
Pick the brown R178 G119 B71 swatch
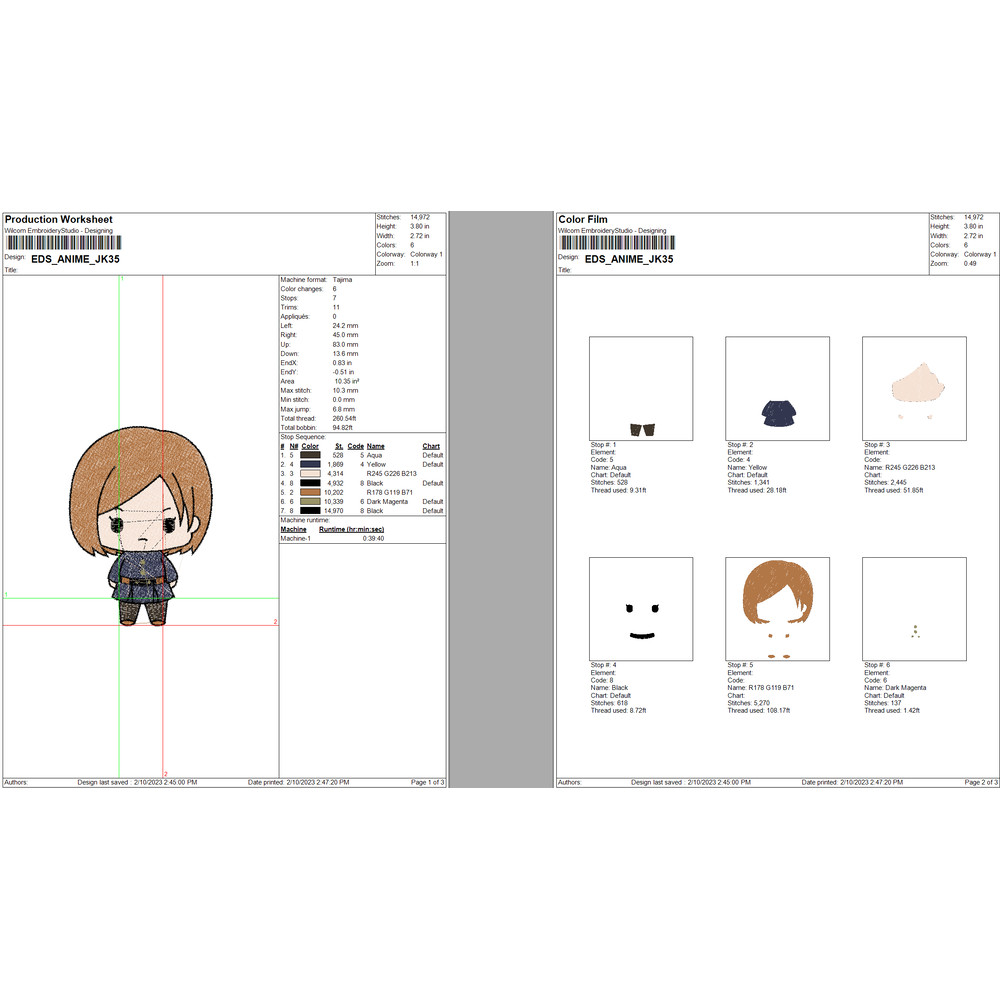[x=310, y=492]
